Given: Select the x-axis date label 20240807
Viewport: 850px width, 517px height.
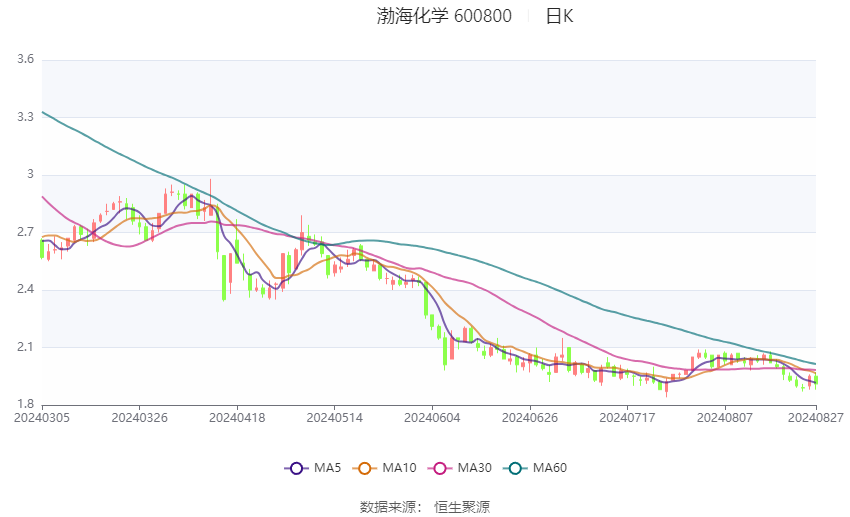Looking at the screenshot, I should click(x=725, y=418).
